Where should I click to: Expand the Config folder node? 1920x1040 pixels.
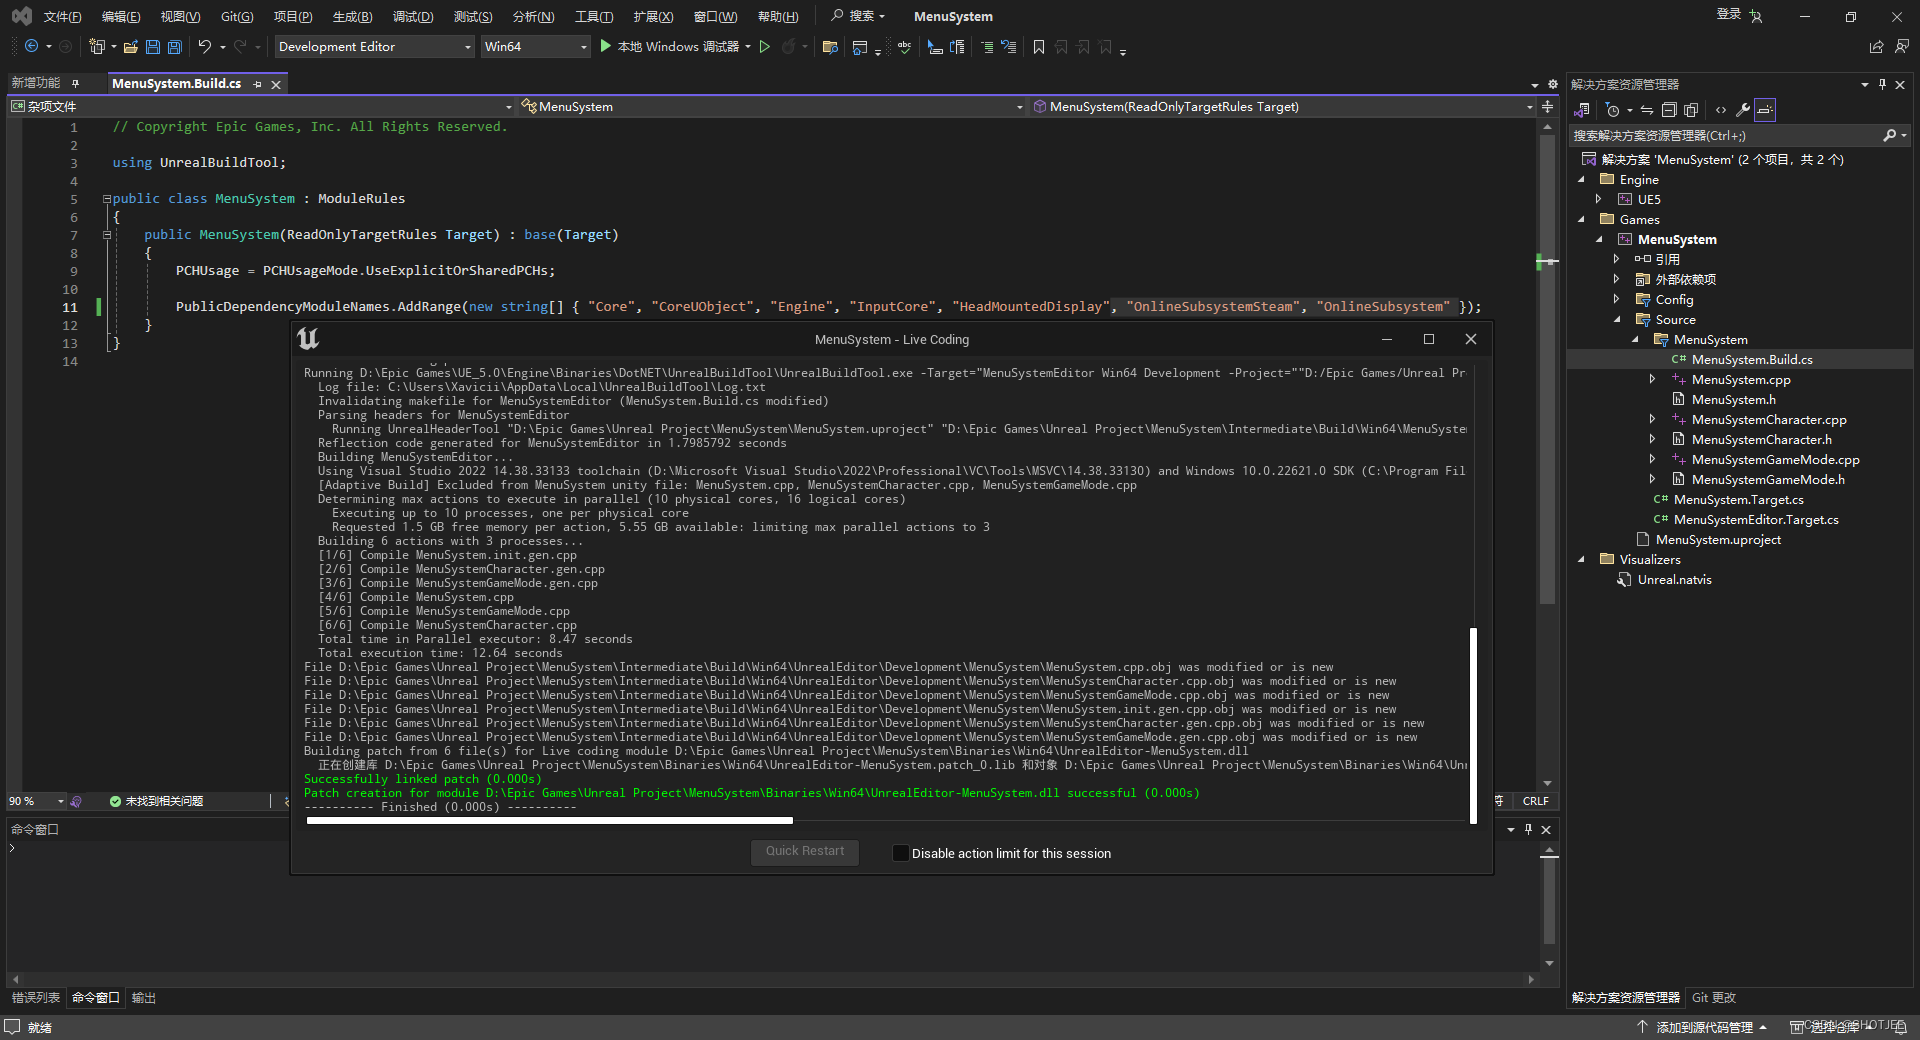tap(1617, 300)
